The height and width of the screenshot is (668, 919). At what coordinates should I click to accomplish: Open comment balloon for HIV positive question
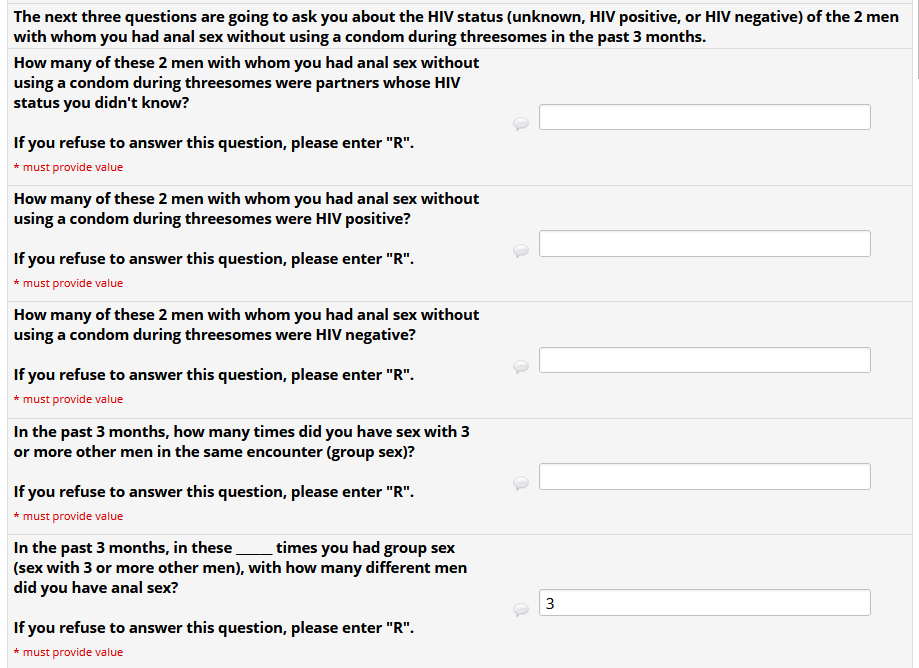tap(521, 250)
